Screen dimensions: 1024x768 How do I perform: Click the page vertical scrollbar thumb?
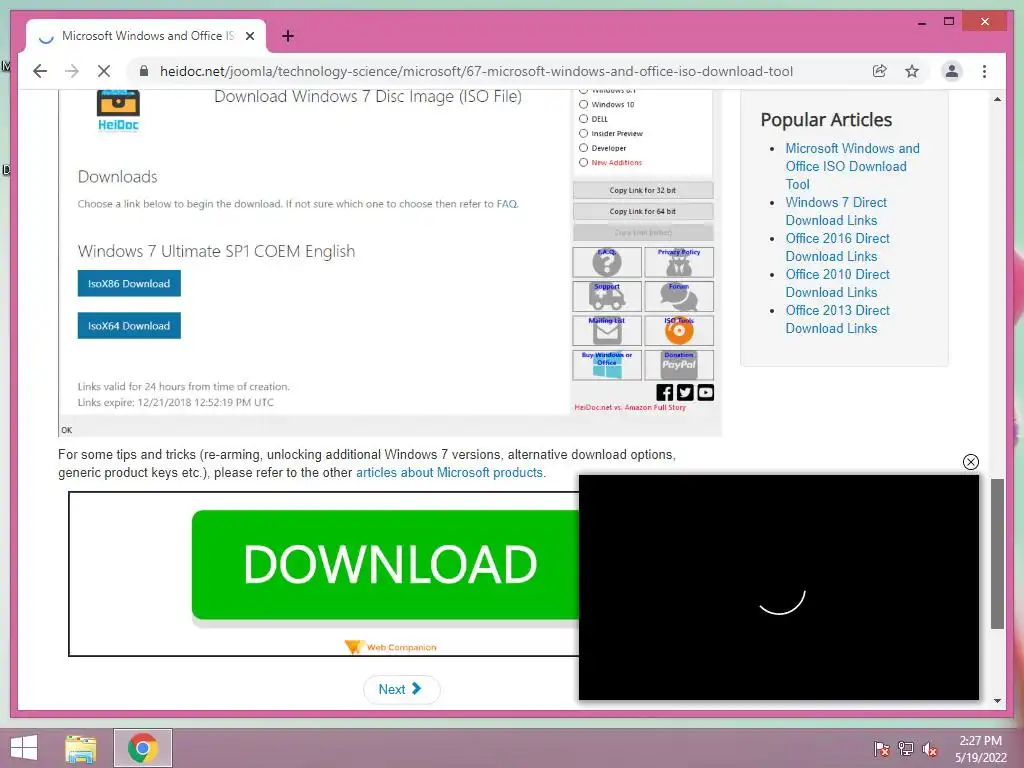(997, 554)
